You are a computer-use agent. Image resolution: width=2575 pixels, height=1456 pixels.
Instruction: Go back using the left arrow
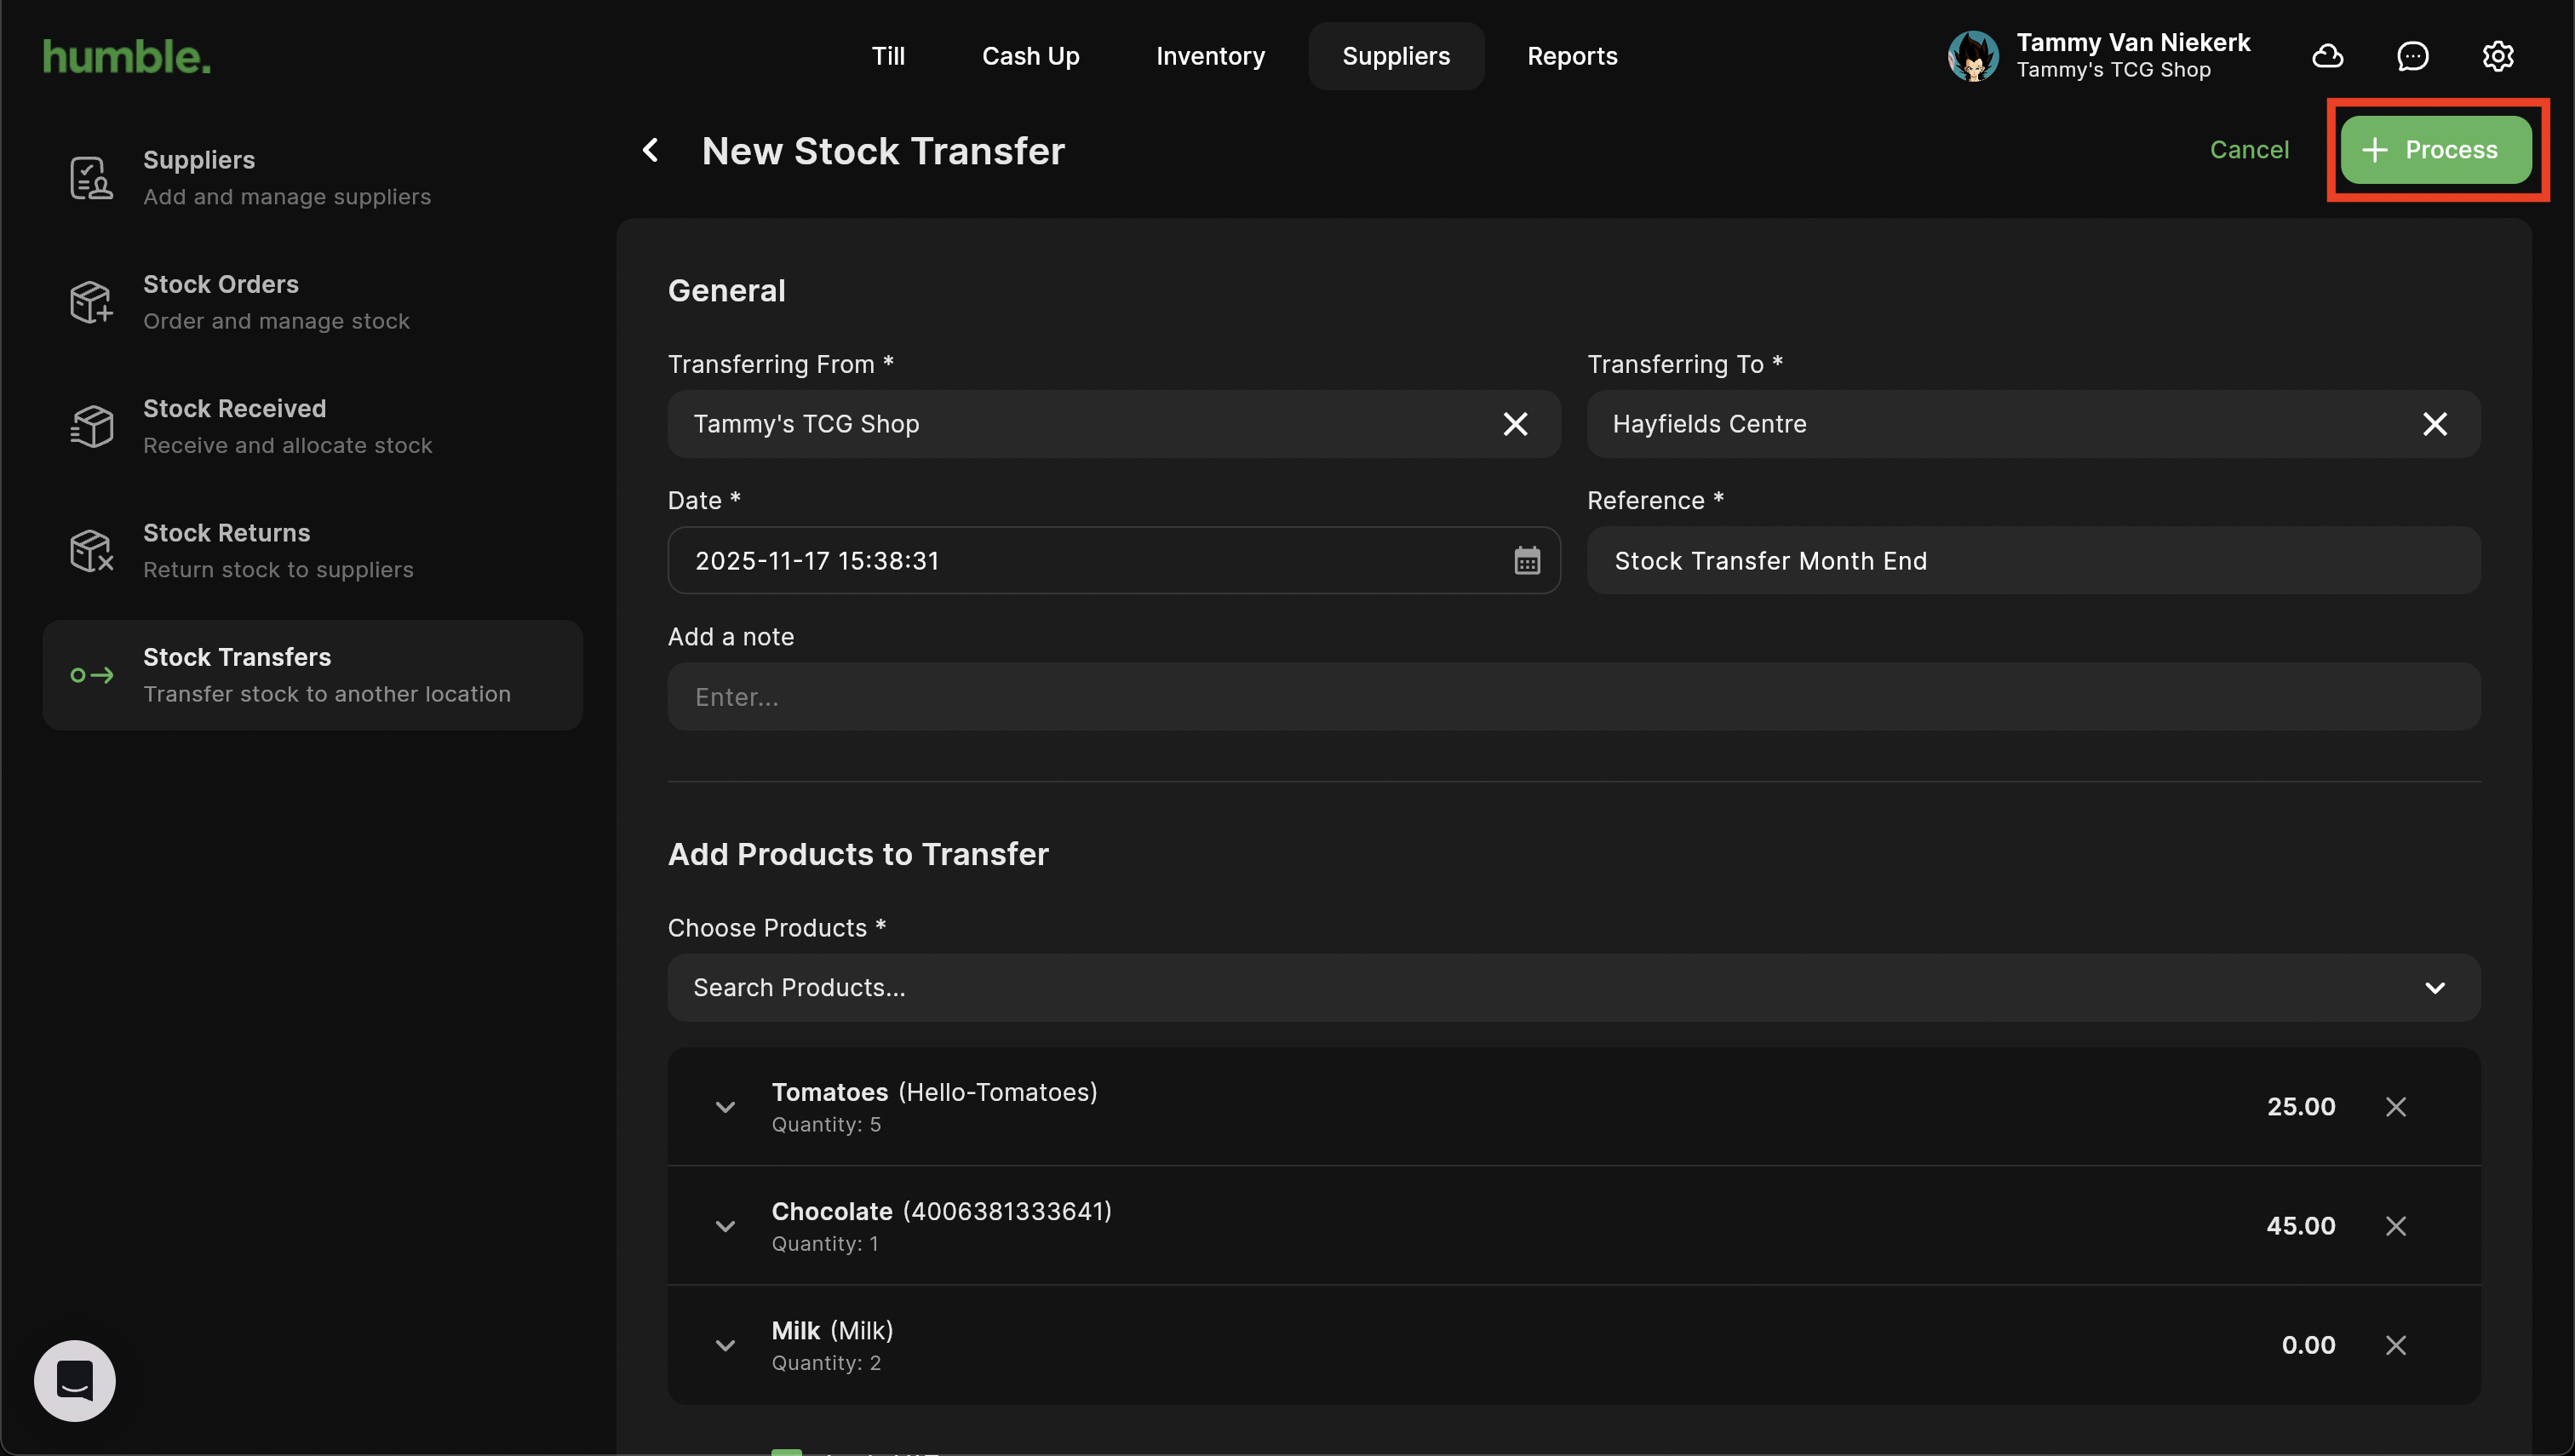pos(651,151)
